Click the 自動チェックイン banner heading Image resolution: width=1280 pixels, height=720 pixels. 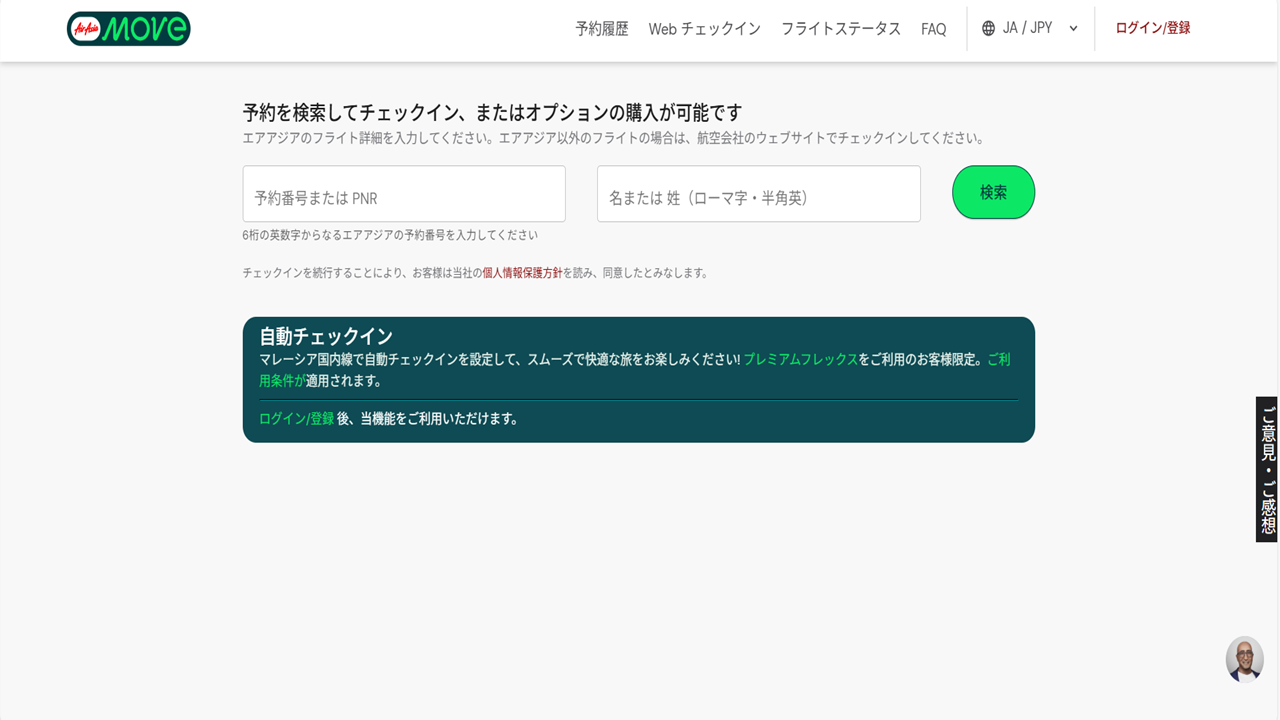point(326,336)
